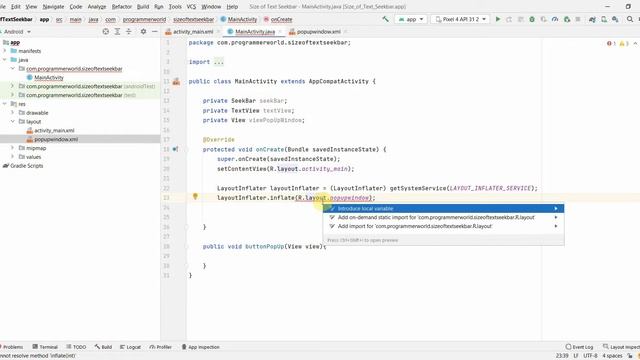The width and height of the screenshot is (640, 360).
Task: Open submenu arrow of Introduce local variable
Action: pyautogui.click(x=556, y=209)
